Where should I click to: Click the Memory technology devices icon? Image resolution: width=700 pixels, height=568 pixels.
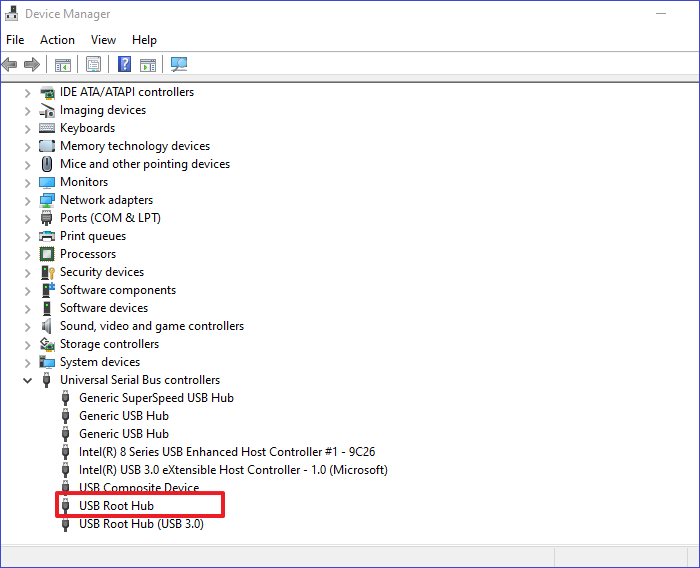47,146
